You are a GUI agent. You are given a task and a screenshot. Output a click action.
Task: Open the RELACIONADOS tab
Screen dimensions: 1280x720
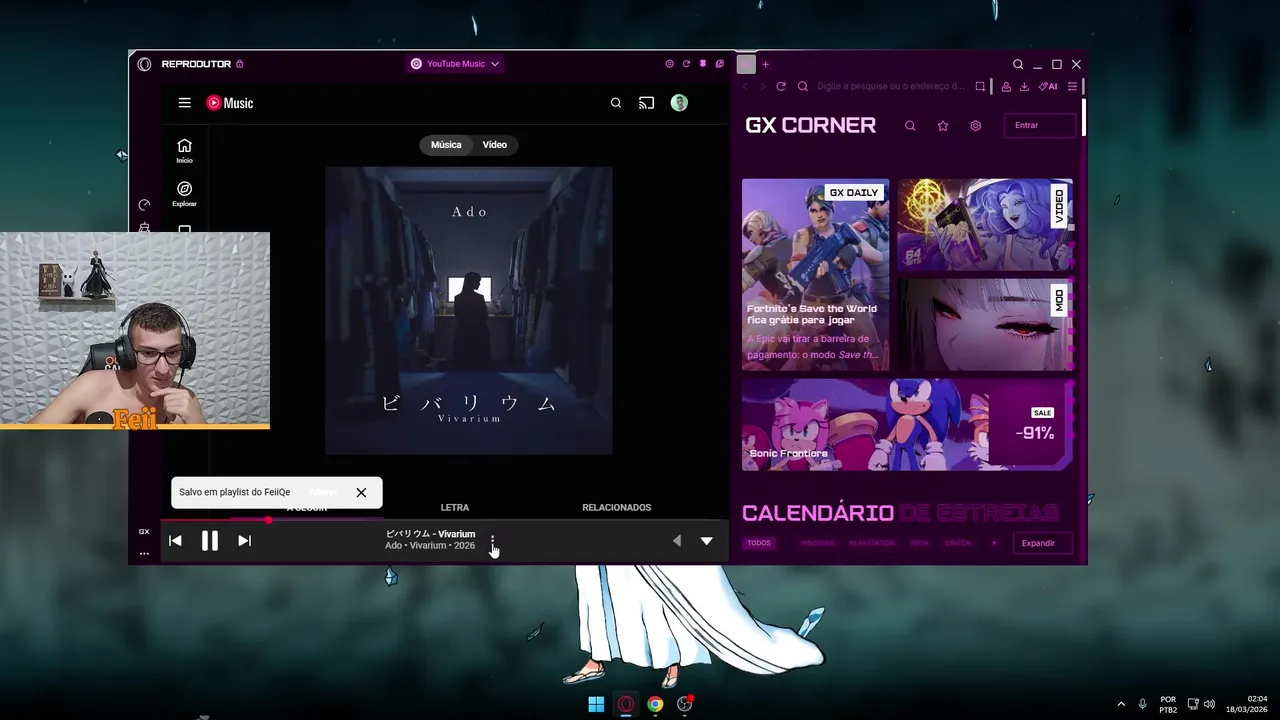(x=617, y=507)
